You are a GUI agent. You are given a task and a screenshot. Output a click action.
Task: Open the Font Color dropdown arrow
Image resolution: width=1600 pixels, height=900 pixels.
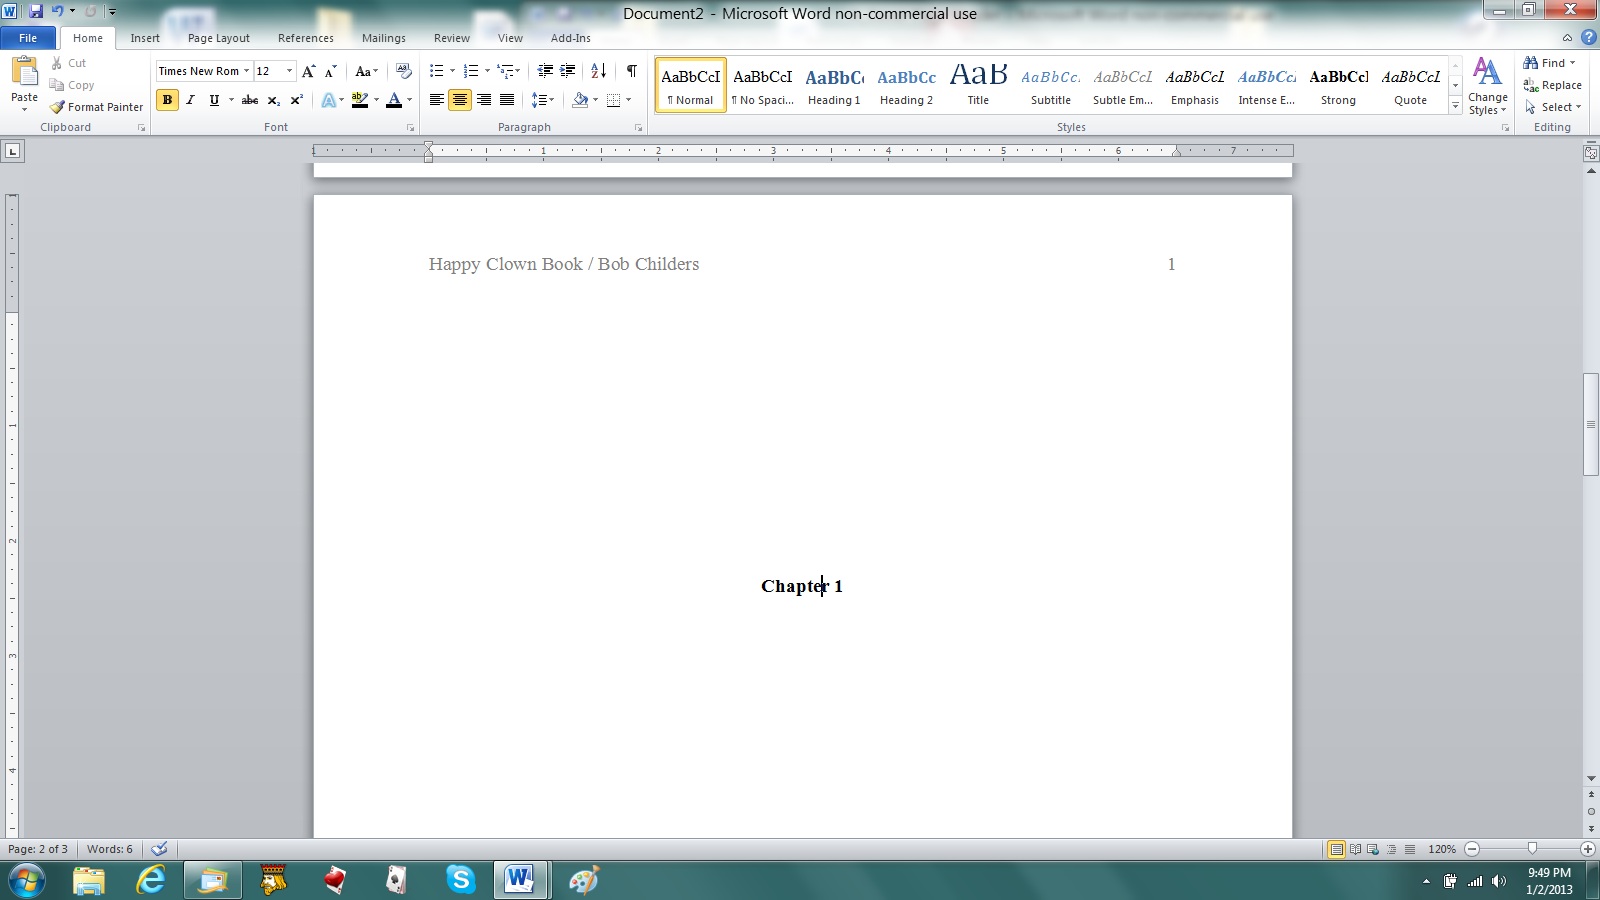point(409,100)
